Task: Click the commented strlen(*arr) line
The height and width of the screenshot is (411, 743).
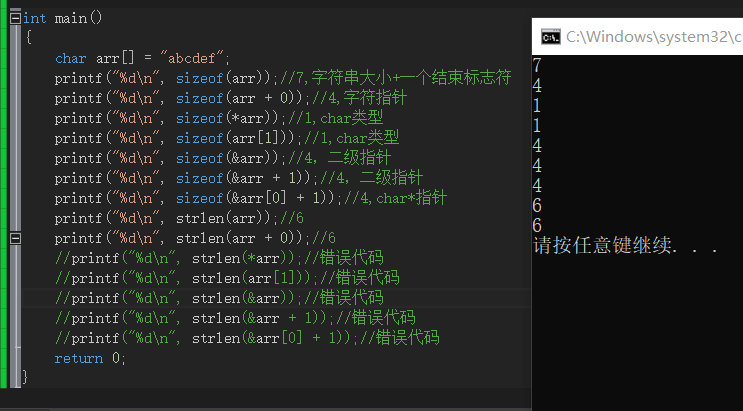Action: (x=219, y=258)
